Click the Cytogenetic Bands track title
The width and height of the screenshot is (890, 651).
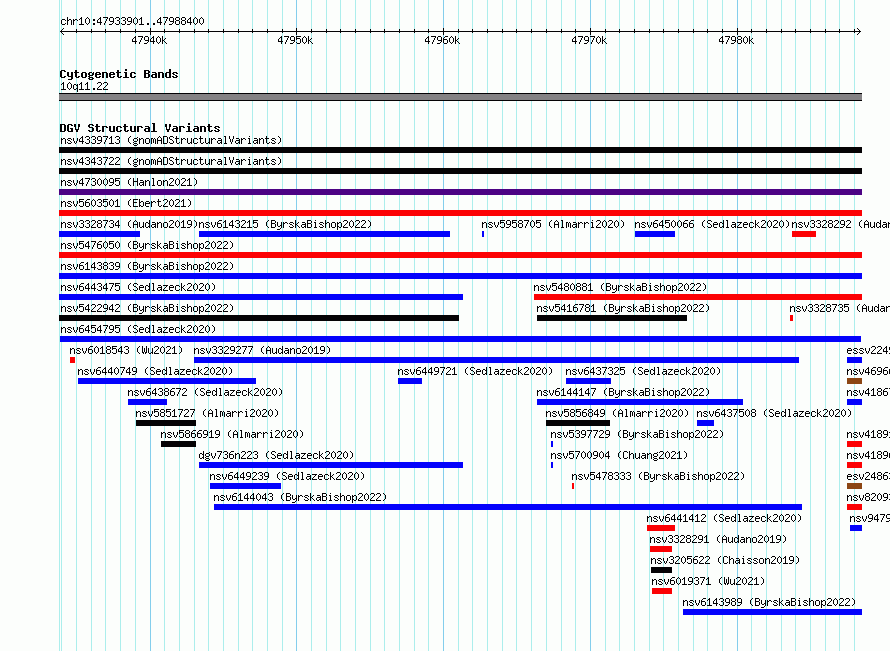click(x=119, y=74)
